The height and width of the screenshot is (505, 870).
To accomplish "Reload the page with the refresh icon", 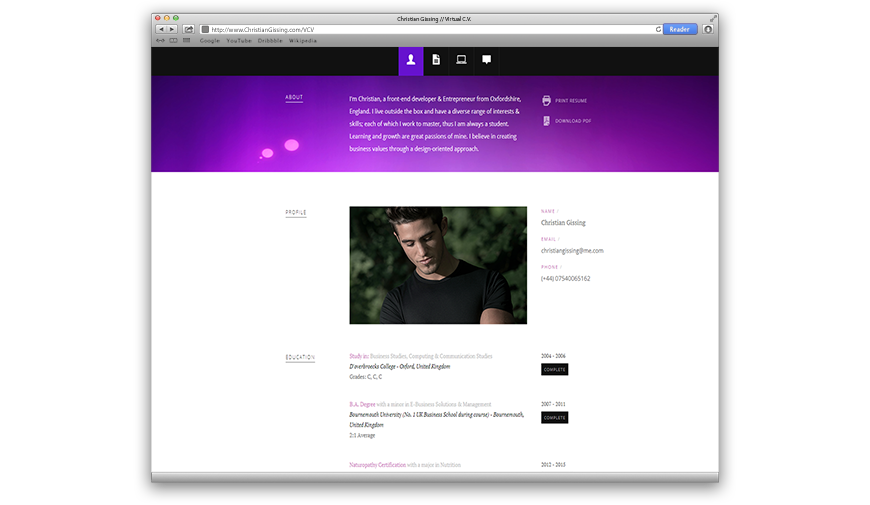I will [658, 30].
